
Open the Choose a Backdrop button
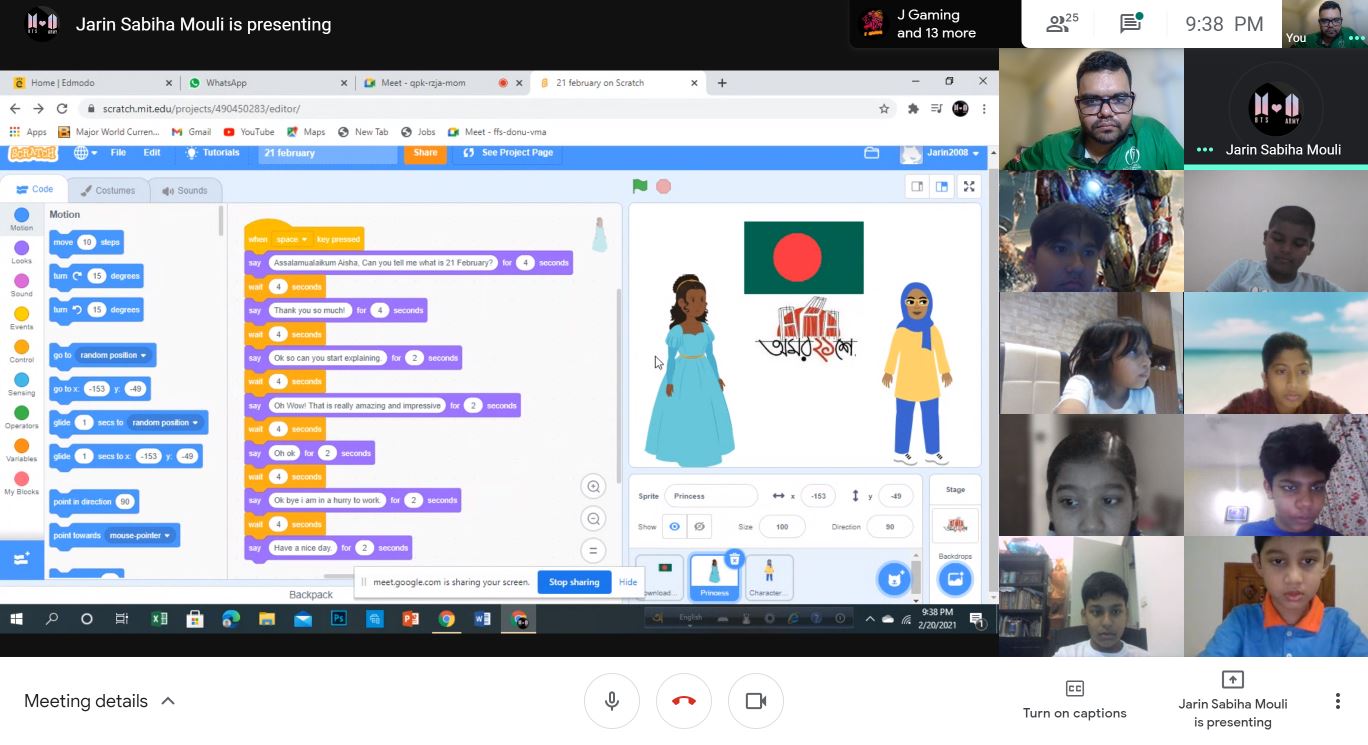(954, 579)
